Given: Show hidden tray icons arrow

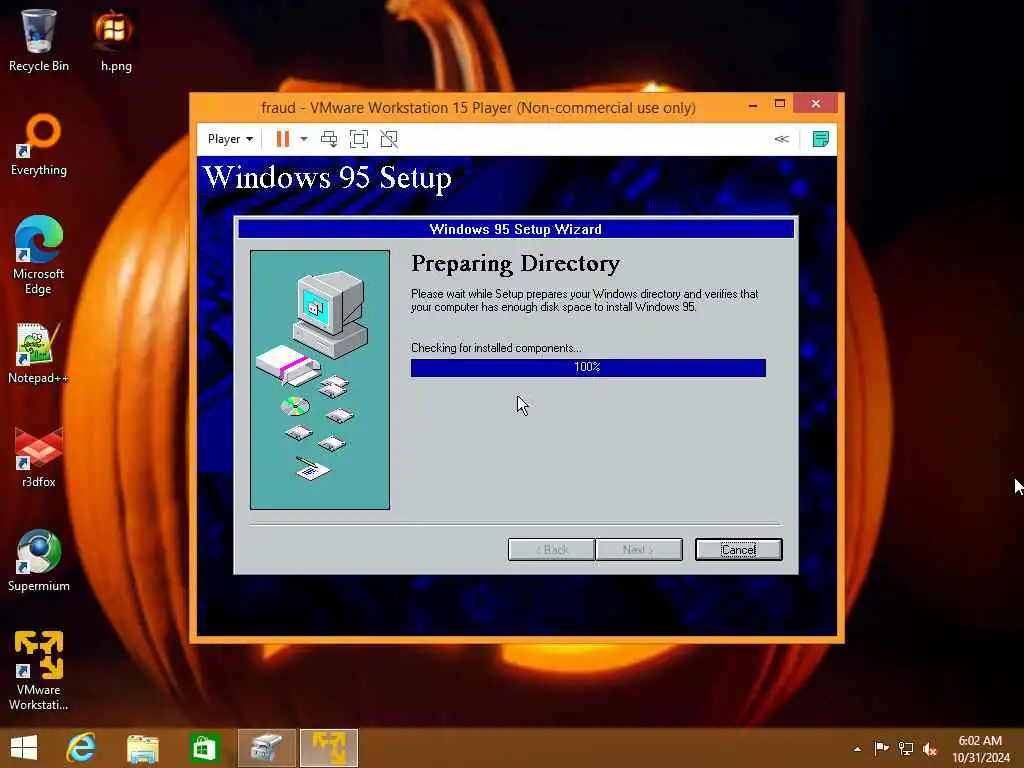Looking at the screenshot, I should (x=857, y=749).
